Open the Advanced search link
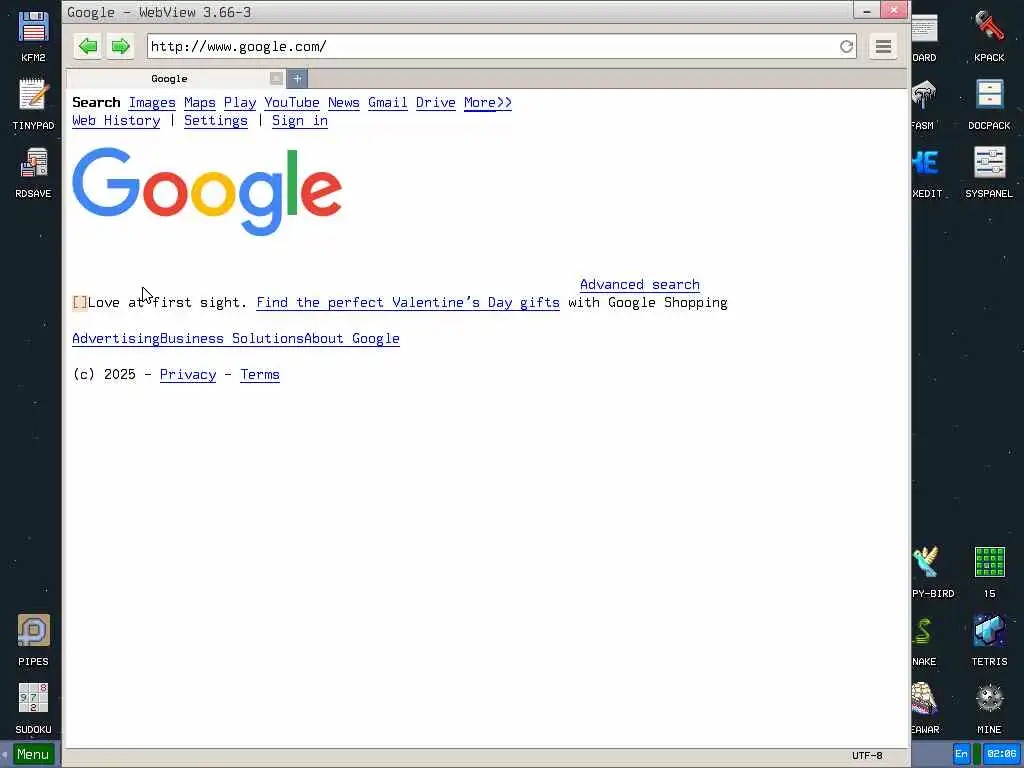 click(x=639, y=285)
